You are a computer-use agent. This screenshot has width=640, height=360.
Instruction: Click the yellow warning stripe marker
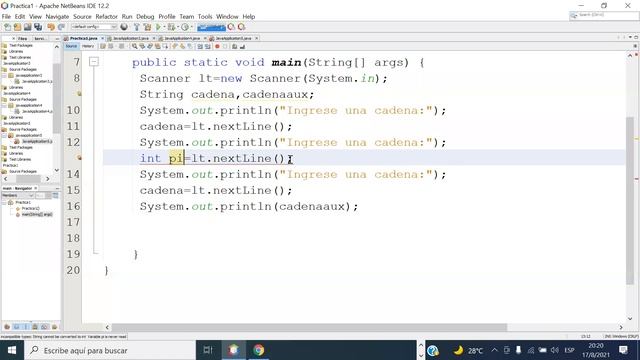637,139
